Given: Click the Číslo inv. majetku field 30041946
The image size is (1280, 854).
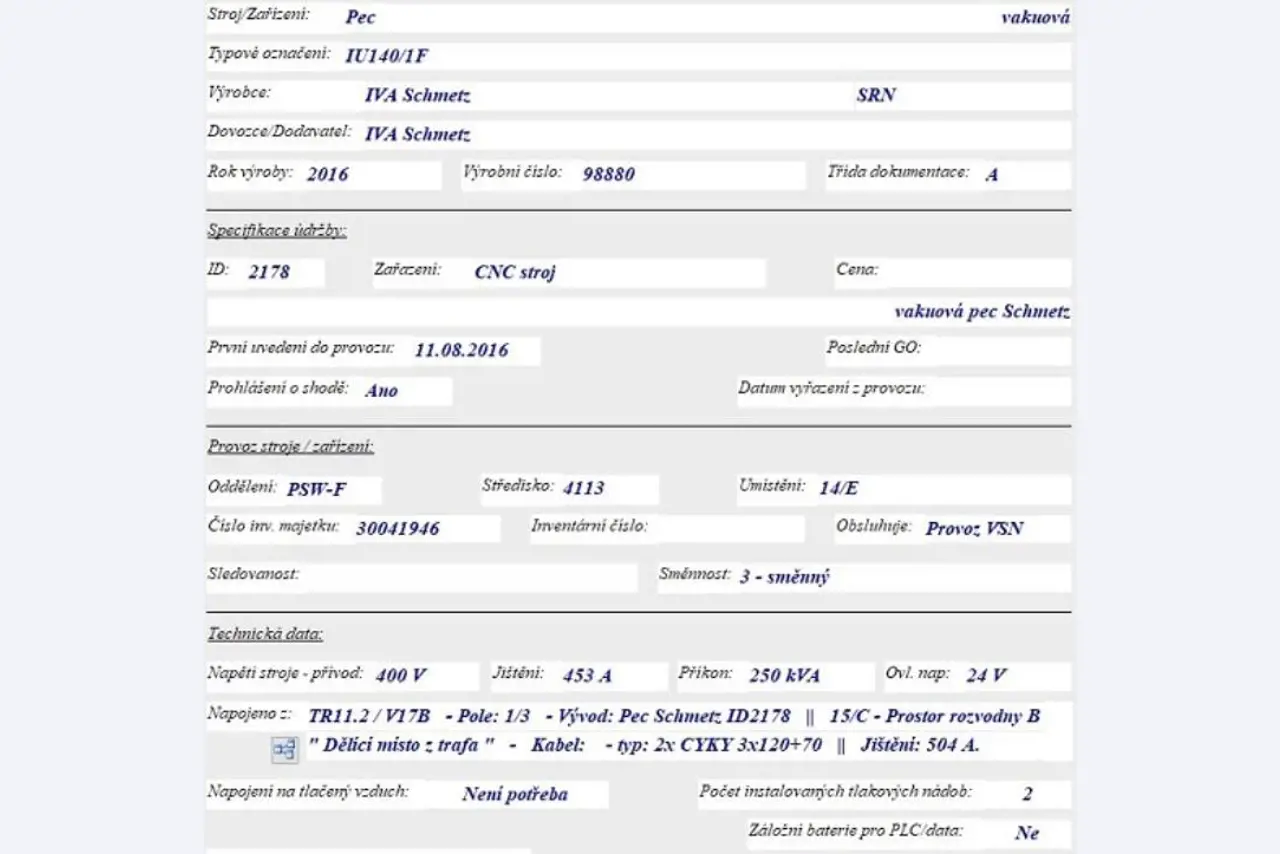Looking at the screenshot, I should 423,529.
